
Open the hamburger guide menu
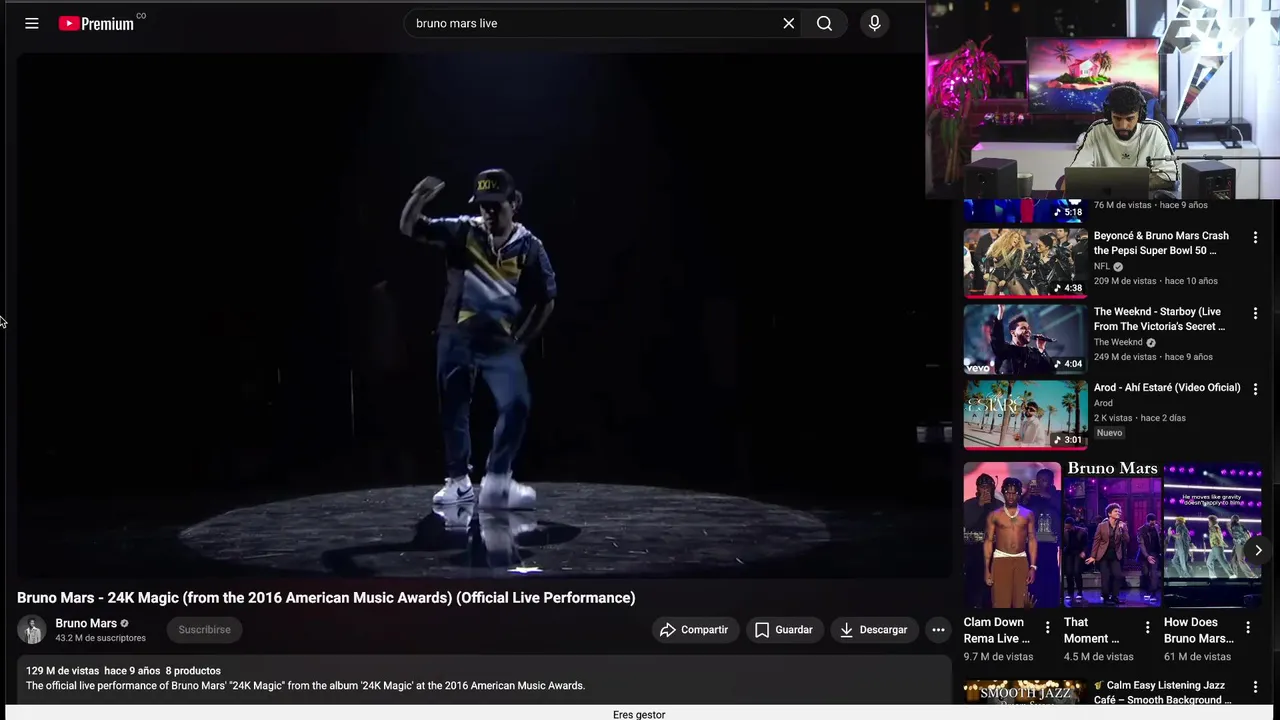pyautogui.click(x=32, y=23)
